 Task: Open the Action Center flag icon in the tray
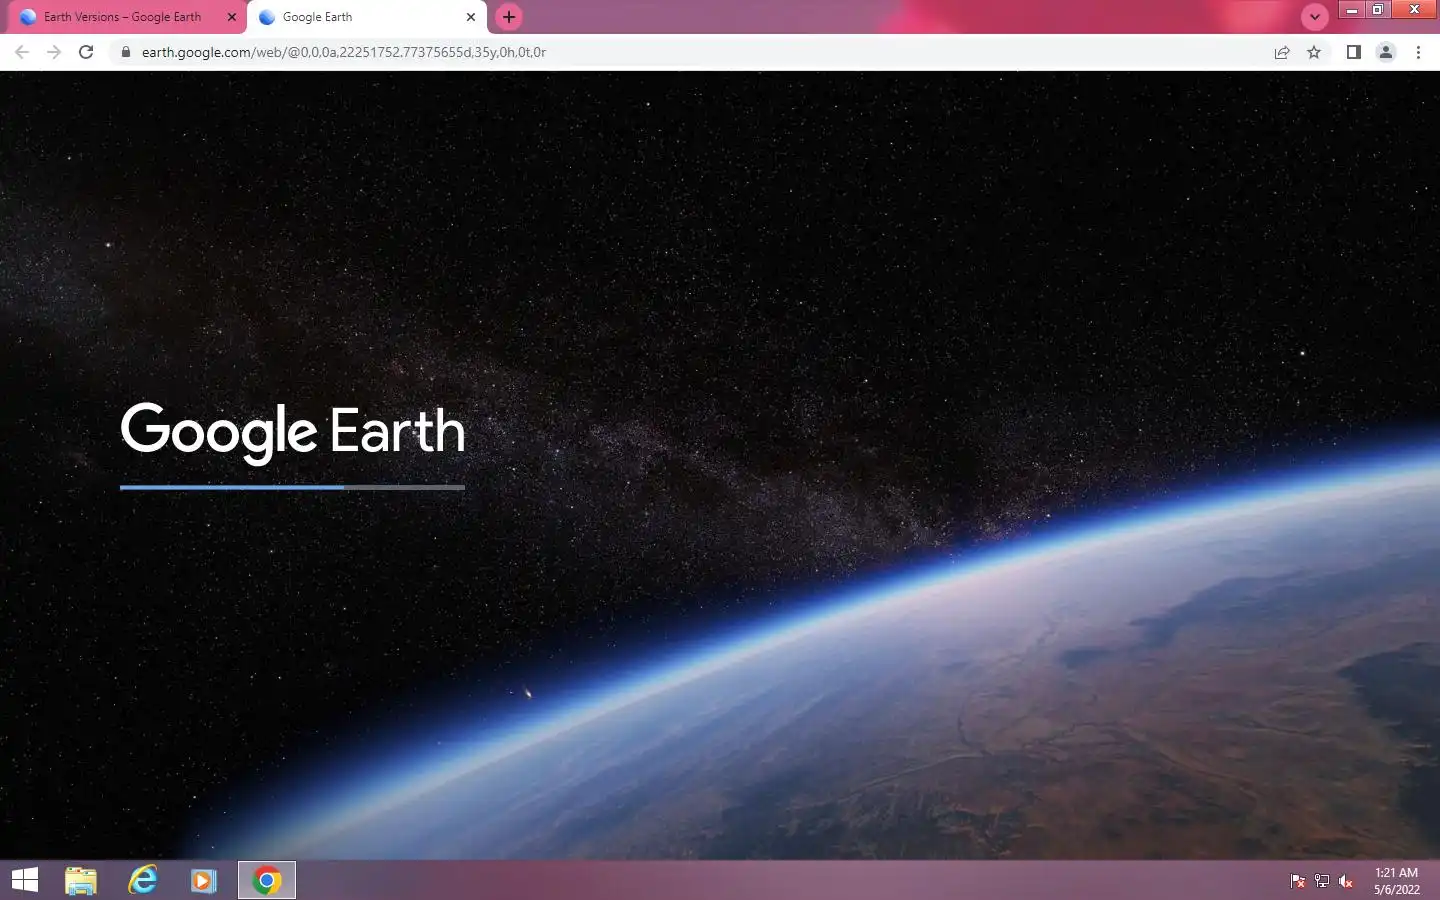(1298, 881)
